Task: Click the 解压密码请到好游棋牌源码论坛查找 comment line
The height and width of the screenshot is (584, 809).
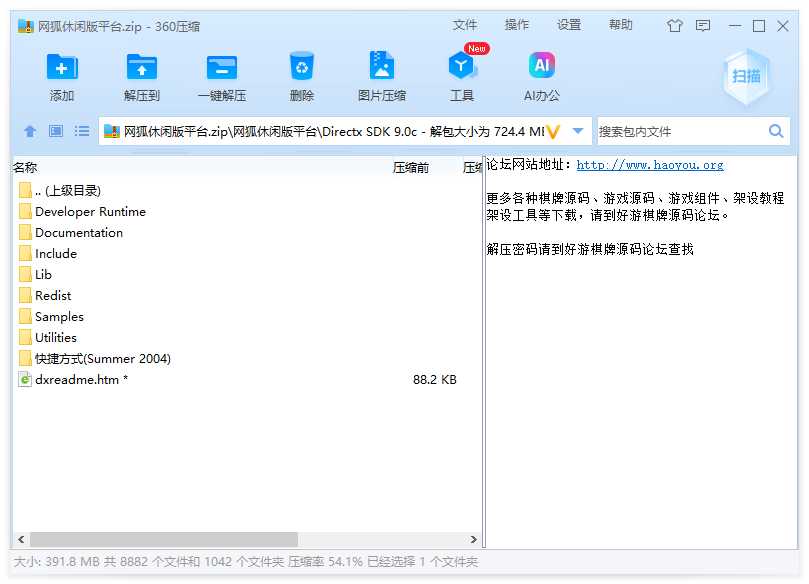Action: (590, 249)
